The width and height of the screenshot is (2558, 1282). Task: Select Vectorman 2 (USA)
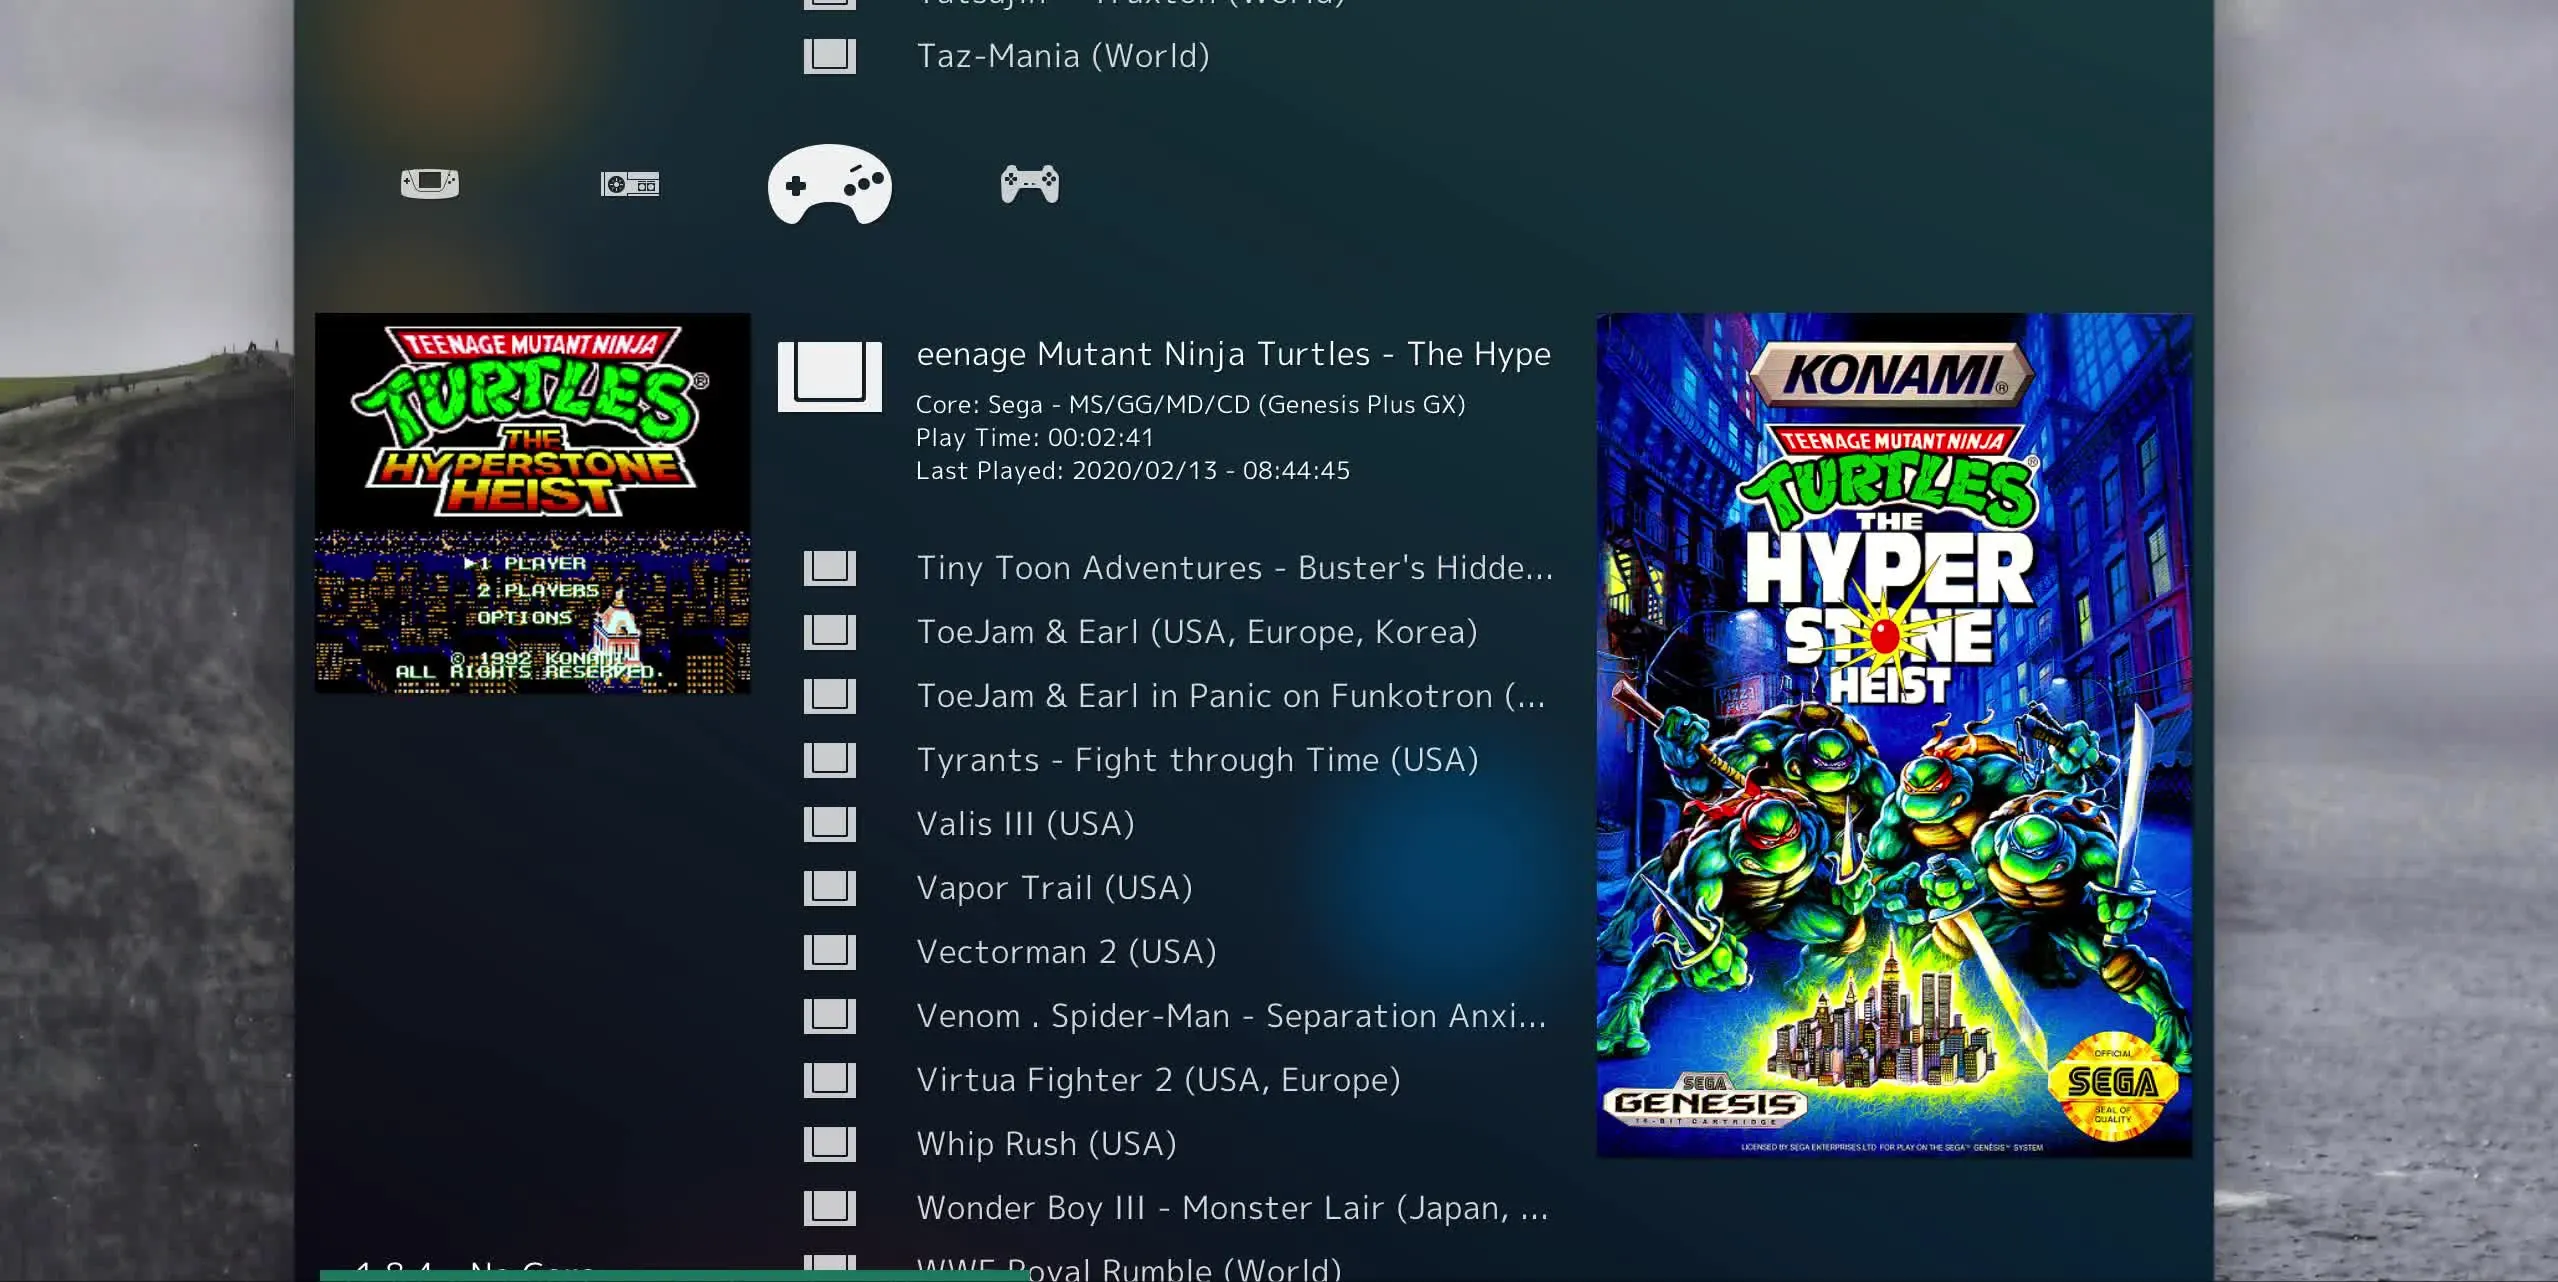[x=1067, y=952]
